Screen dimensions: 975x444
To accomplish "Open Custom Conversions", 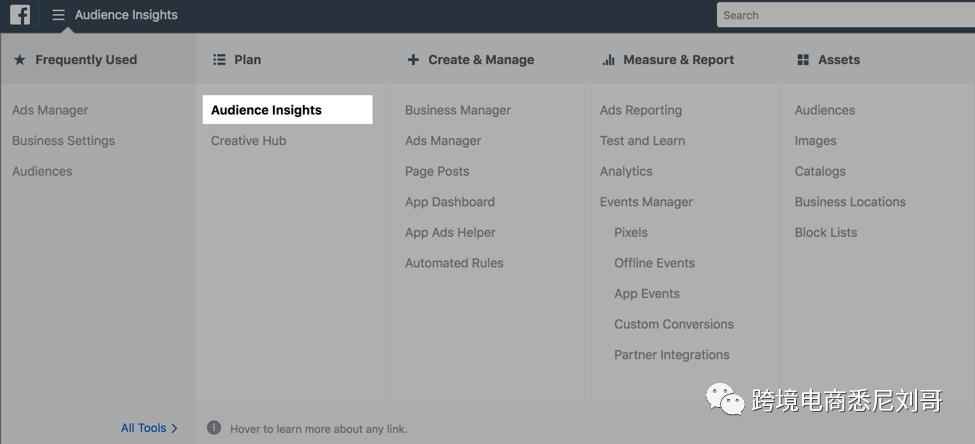I will 674,324.
